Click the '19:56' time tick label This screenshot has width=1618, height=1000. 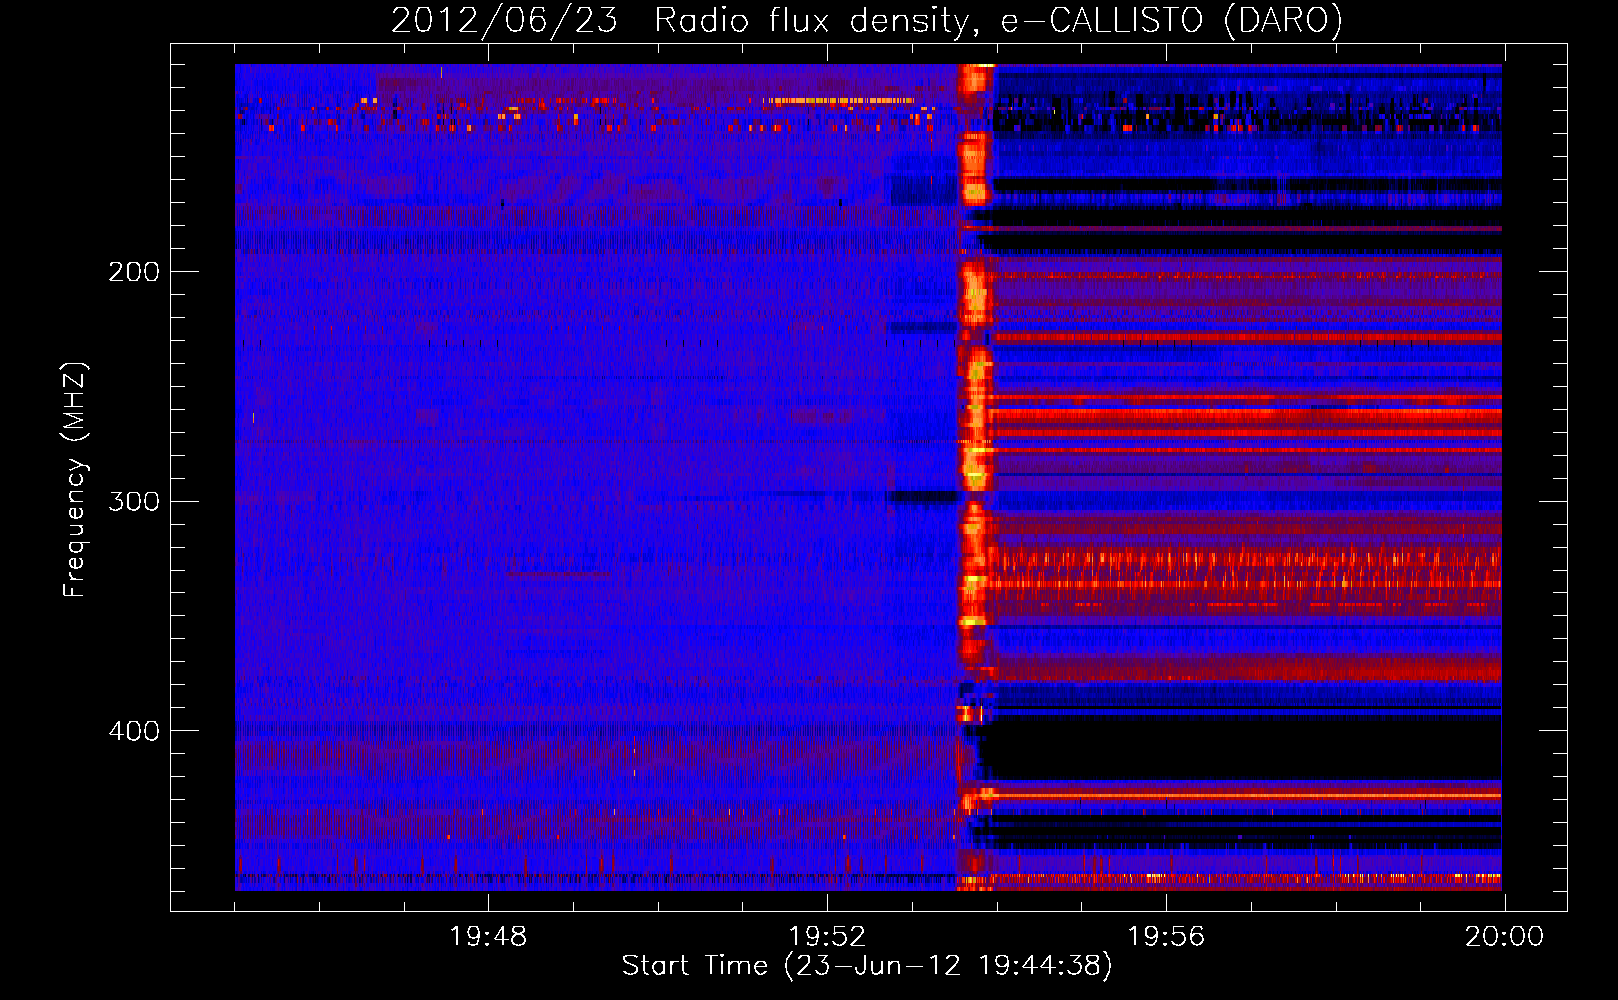[1166, 937]
